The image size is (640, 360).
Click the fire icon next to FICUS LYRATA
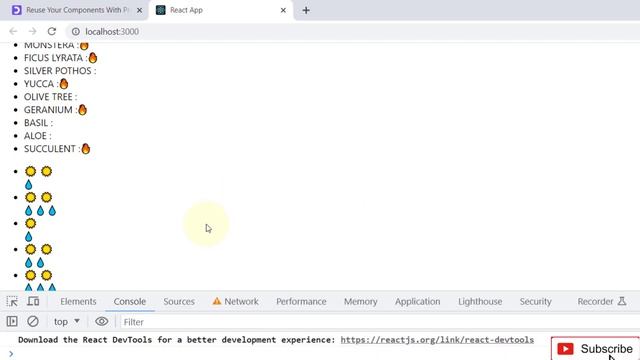tap(93, 58)
